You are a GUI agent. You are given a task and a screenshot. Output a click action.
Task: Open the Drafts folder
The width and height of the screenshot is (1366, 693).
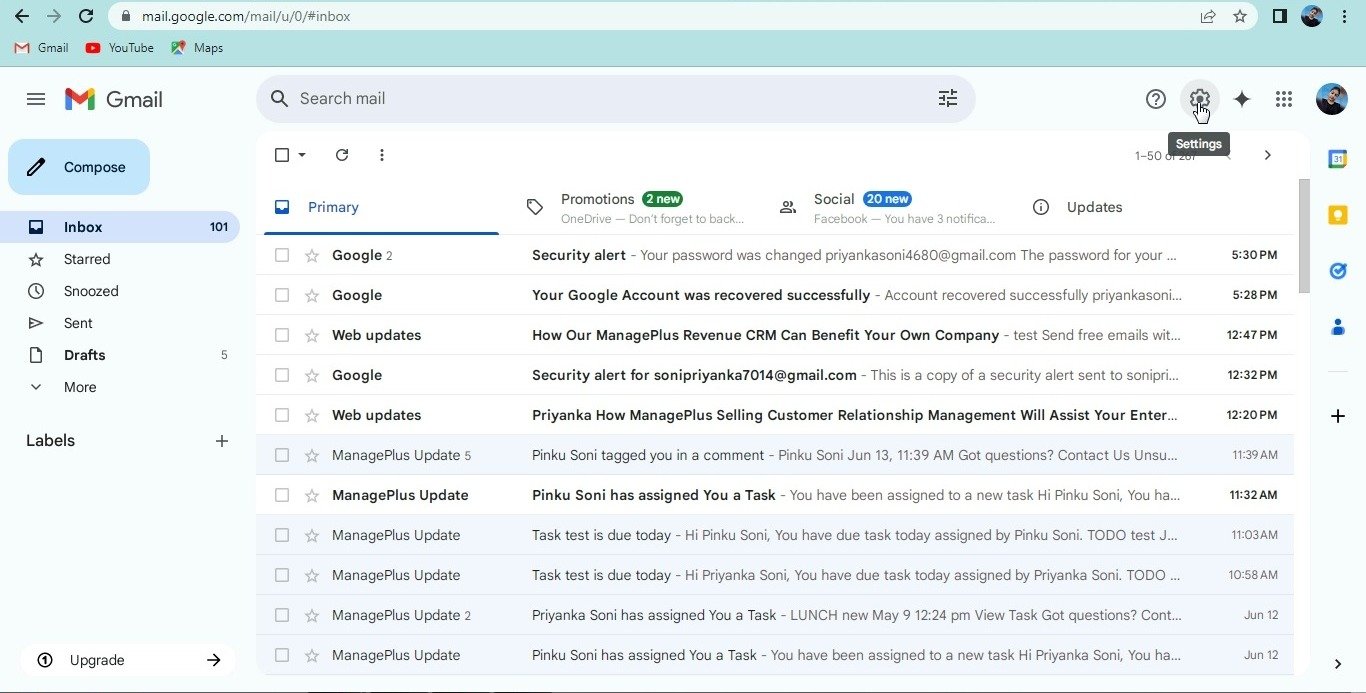point(120,355)
